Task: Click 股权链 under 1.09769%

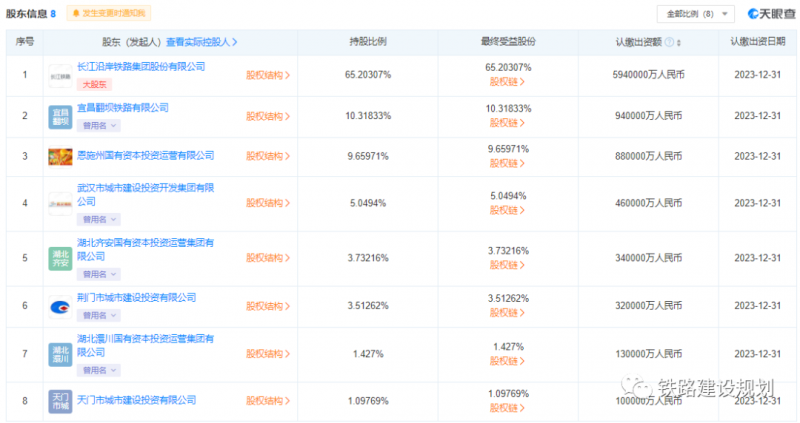Action: click(x=507, y=408)
